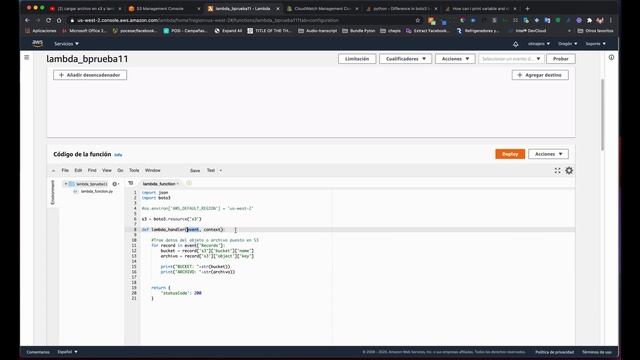Open the Soporte dropdown
Image resolution: width=640 pixels, height=360 pixels.
pyautogui.click(x=596, y=44)
